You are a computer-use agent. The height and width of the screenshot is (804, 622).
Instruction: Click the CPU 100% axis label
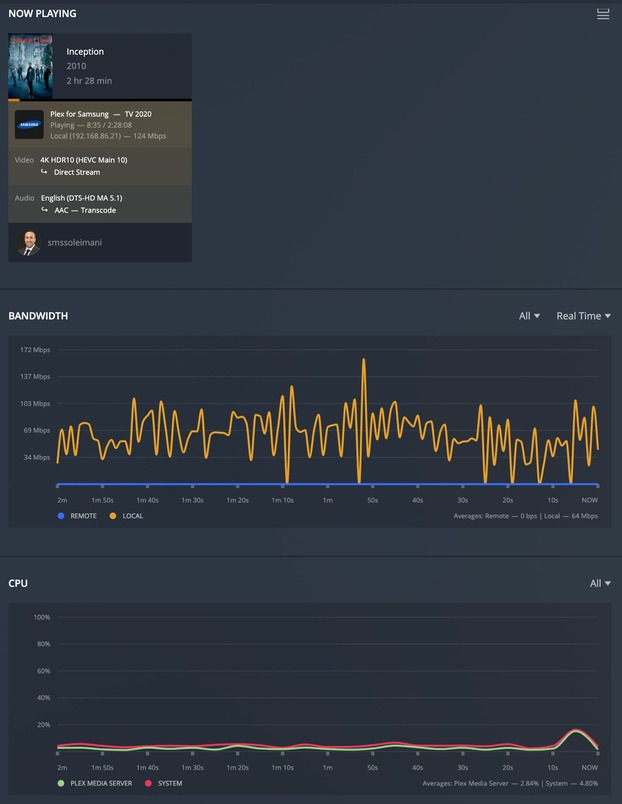coord(42,617)
